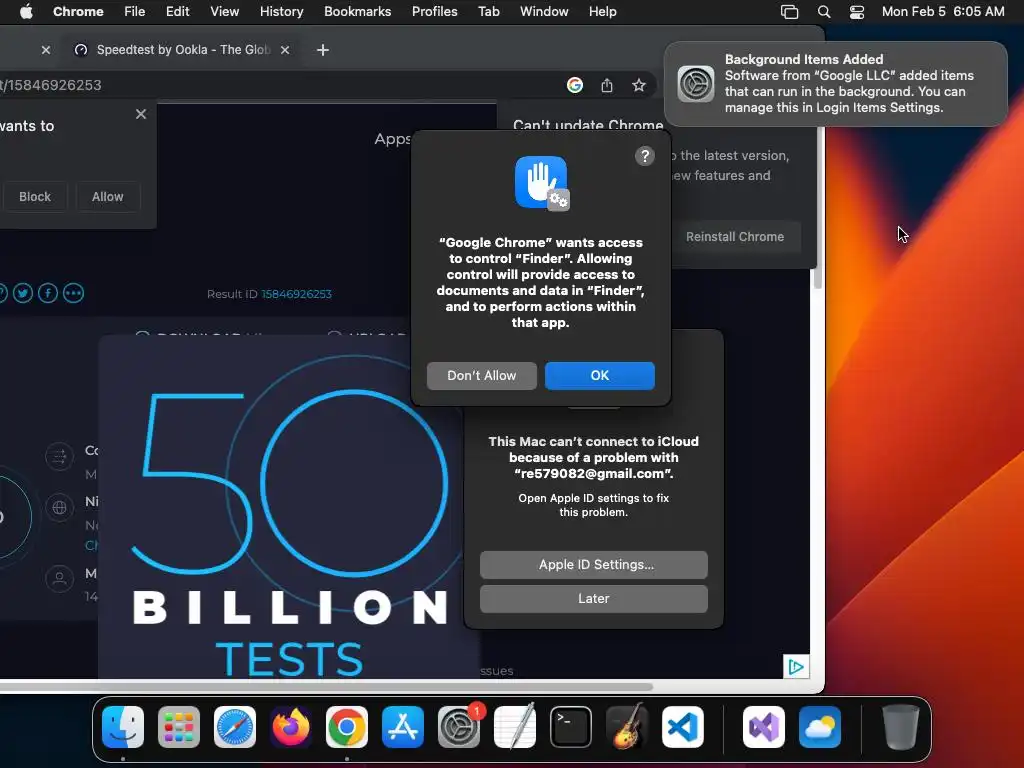The width and height of the screenshot is (1024, 768).
Task: Open the Apple menu
Action: click(x=26, y=12)
